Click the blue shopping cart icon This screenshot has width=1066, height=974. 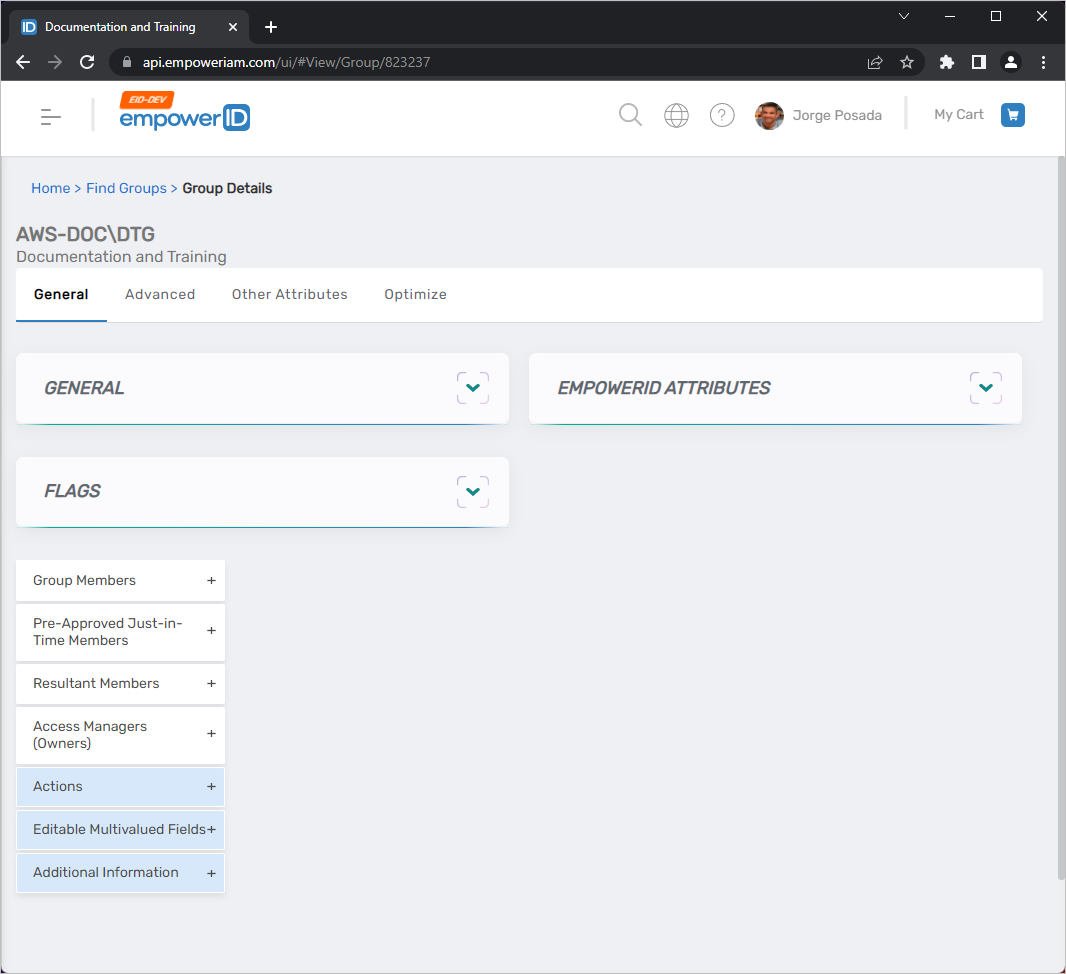[x=1012, y=115]
